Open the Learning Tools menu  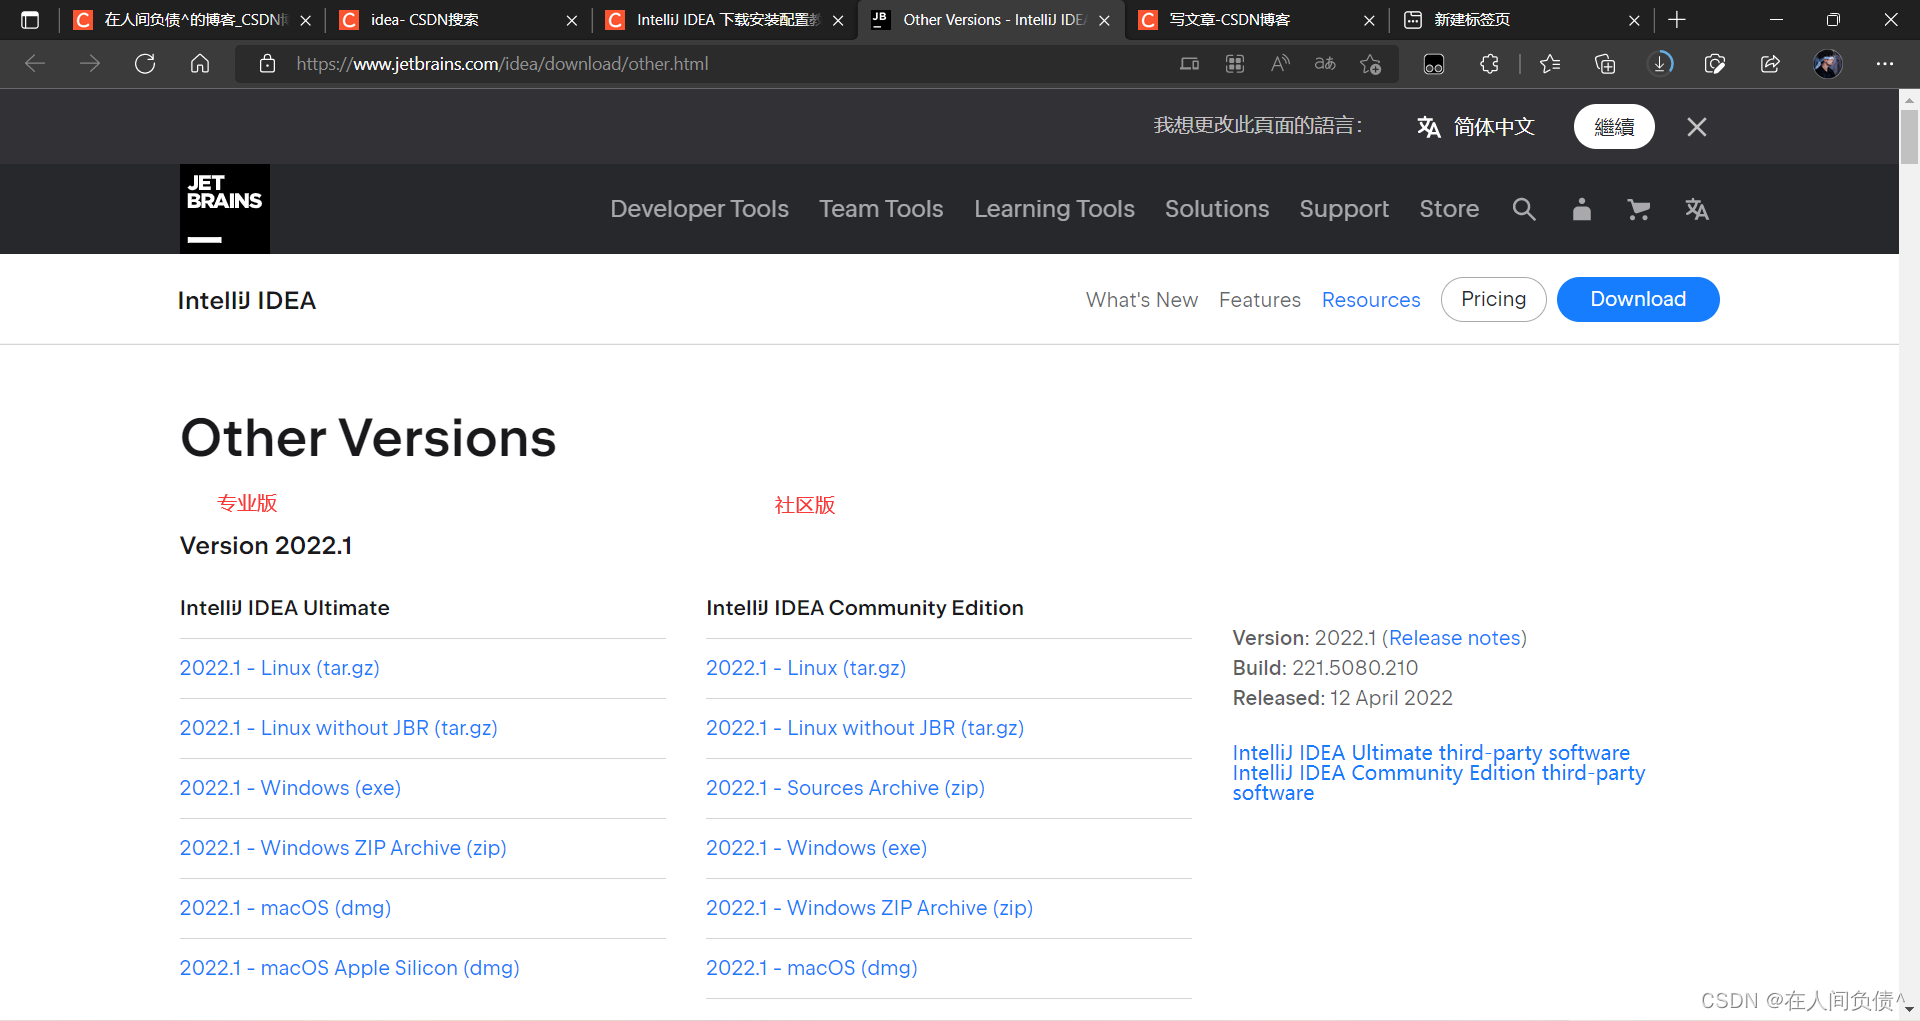pos(1054,209)
